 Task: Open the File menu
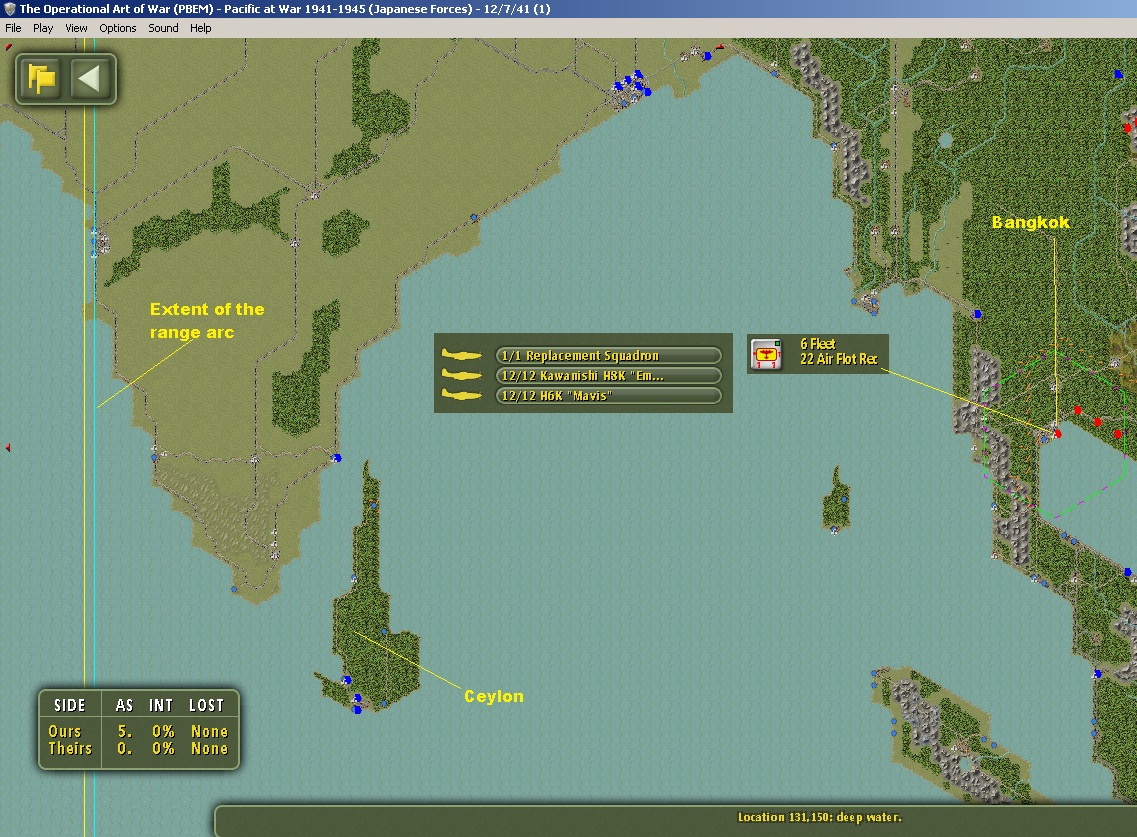[13, 28]
